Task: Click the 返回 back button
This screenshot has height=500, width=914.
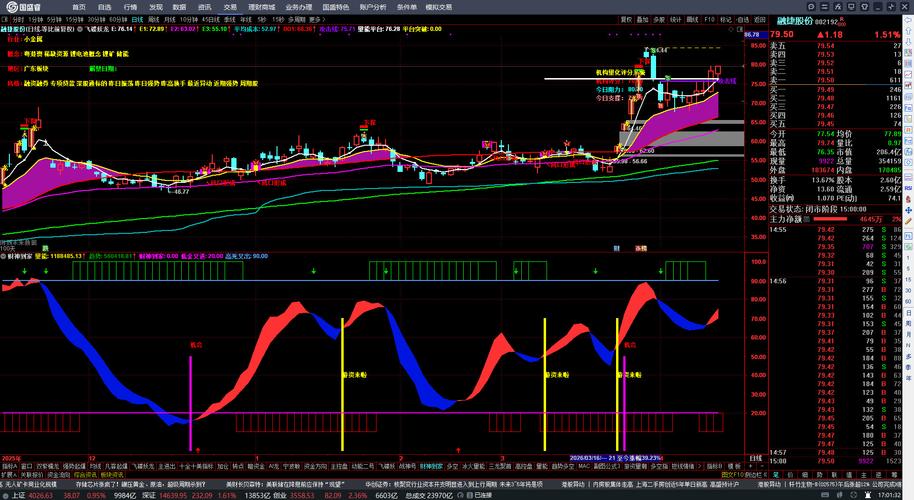Action: (x=760, y=19)
